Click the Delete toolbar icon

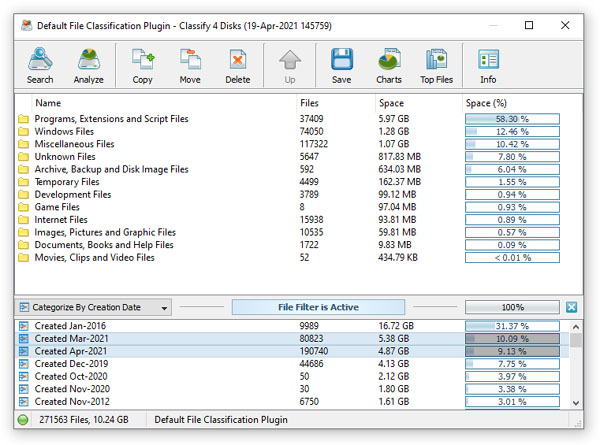click(238, 65)
